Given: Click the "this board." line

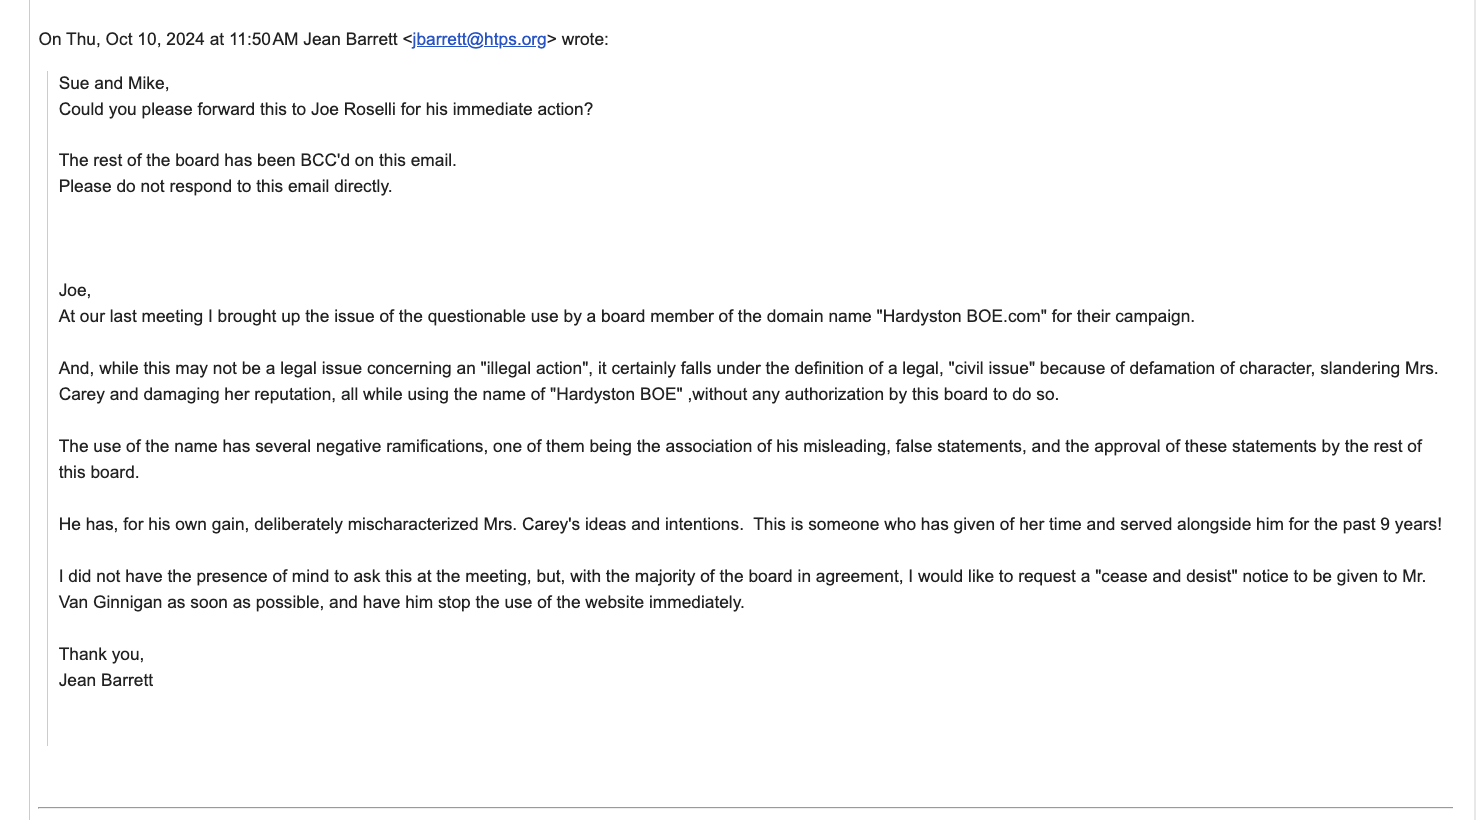Looking at the screenshot, I should [x=99, y=473].
